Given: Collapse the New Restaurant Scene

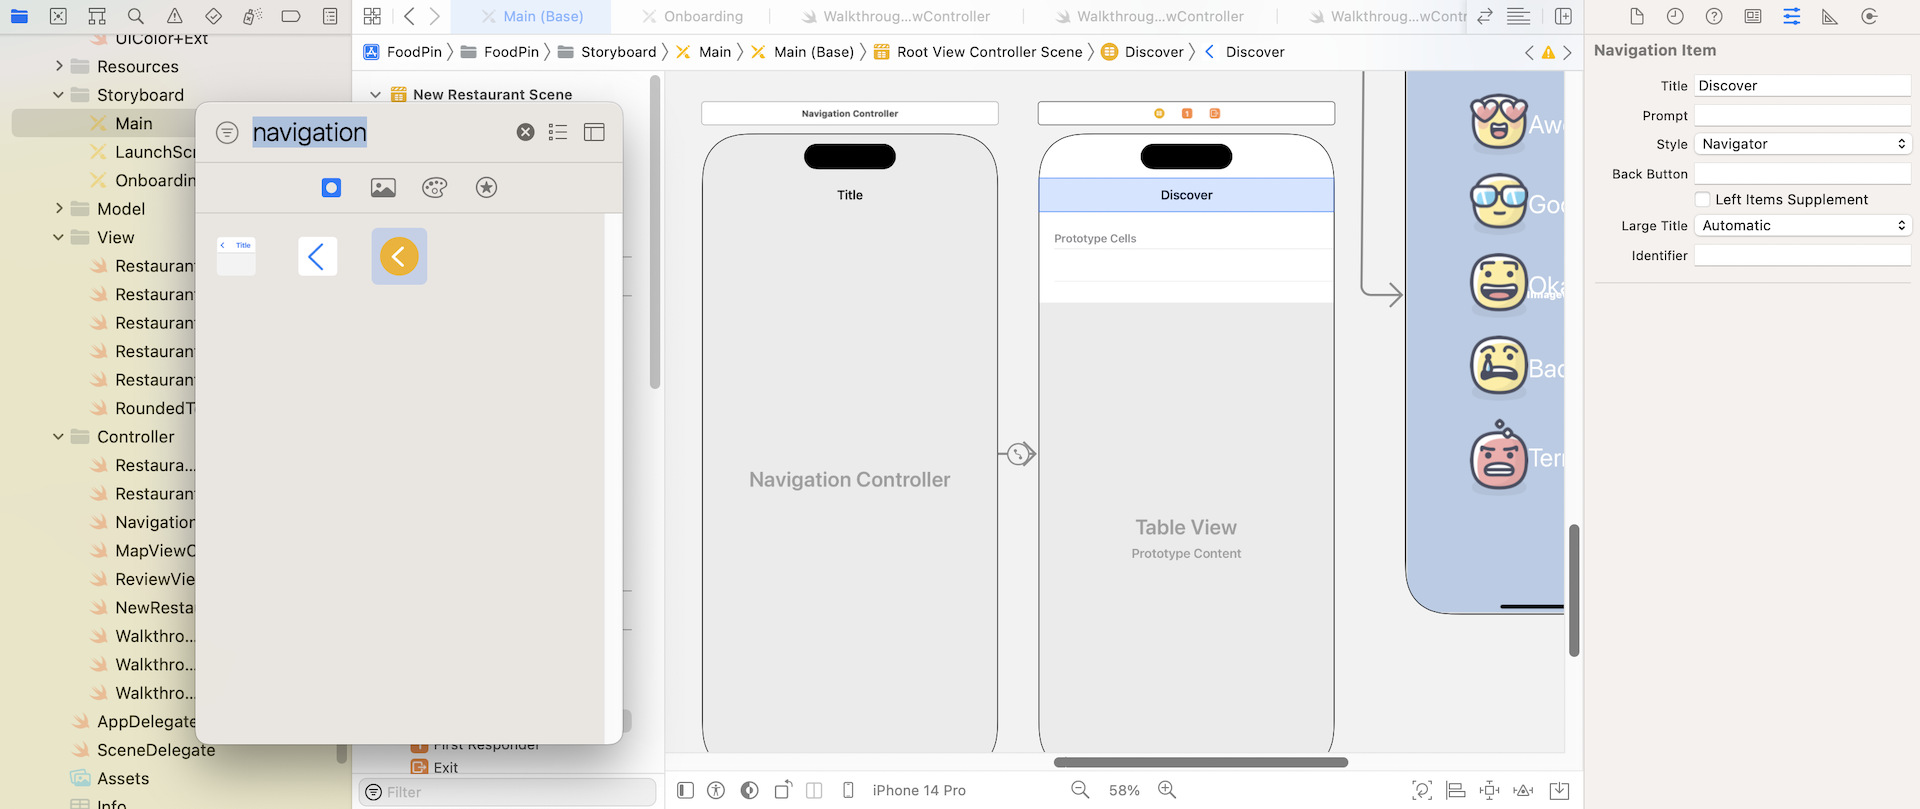Looking at the screenshot, I should [375, 94].
